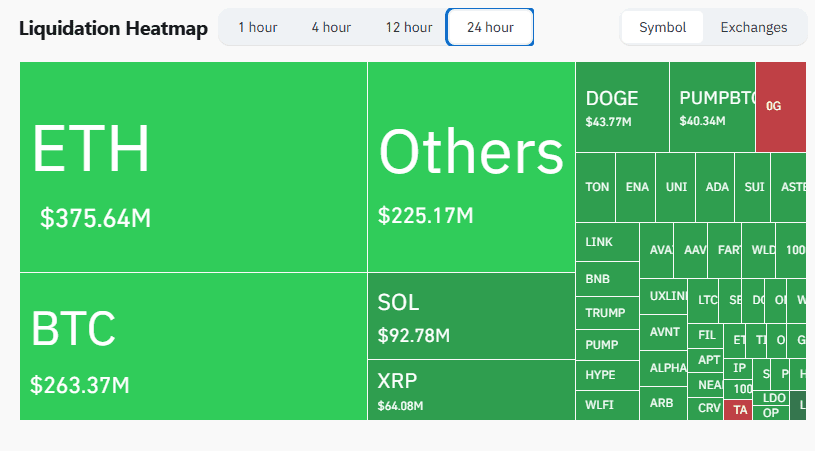Click the LINK heatmap tile
The height and width of the screenshot is (451, 815).
[x=608, y=242]
